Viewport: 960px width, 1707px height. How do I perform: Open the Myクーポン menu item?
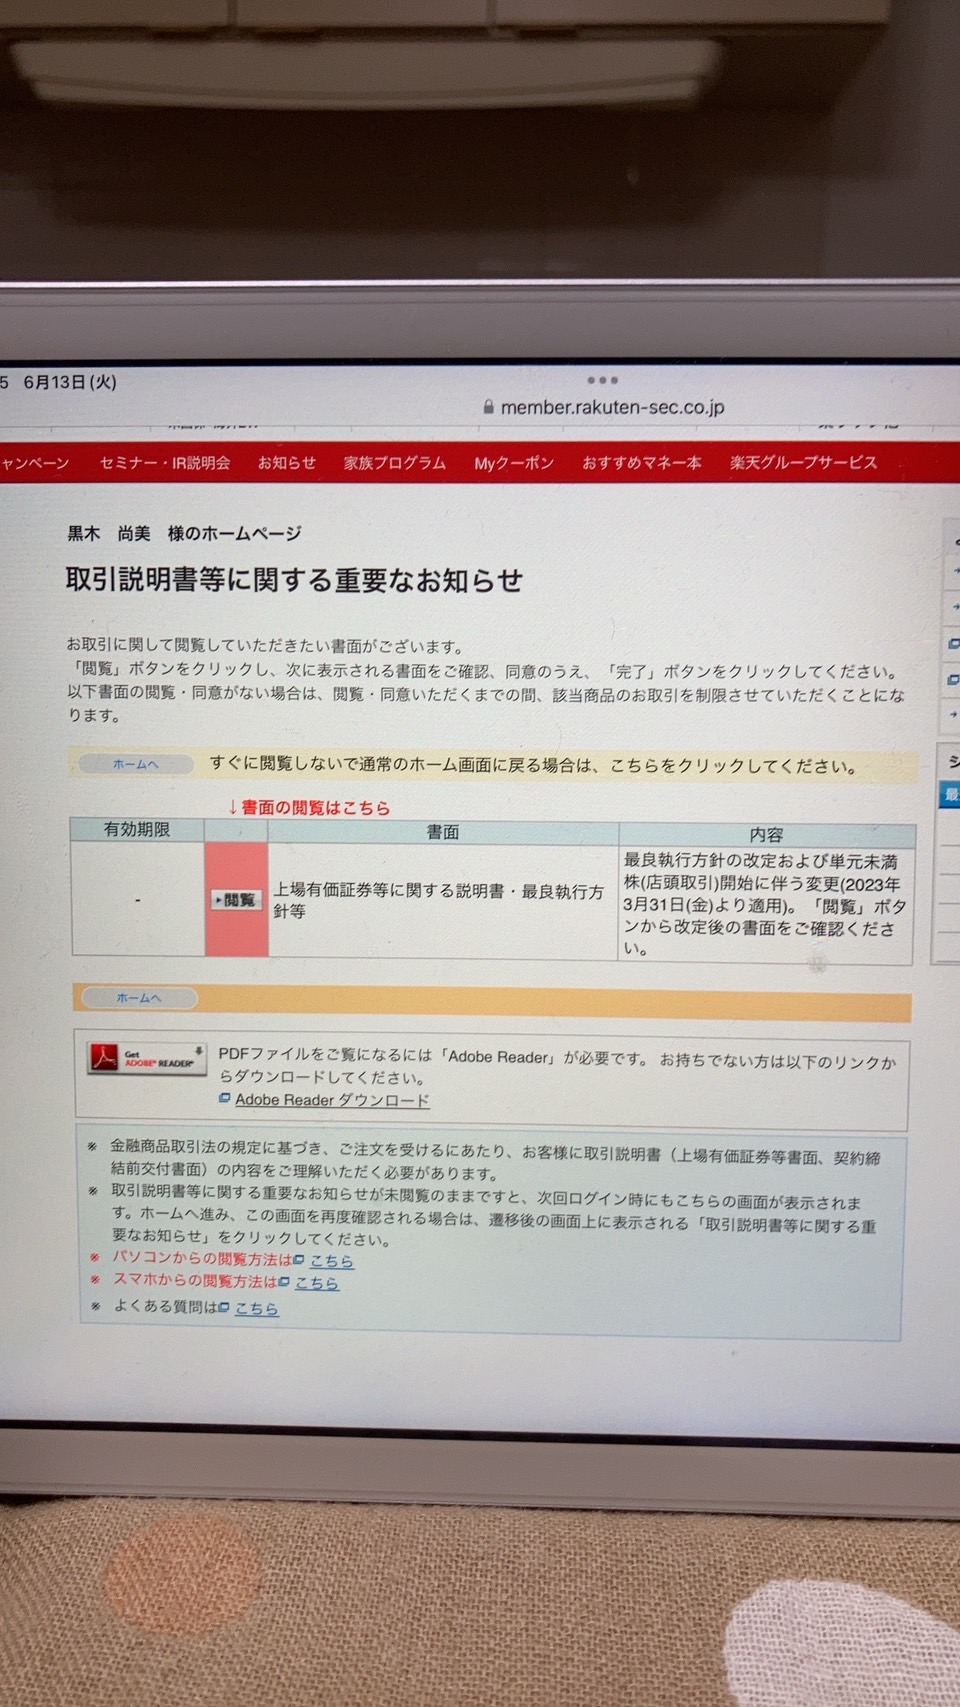pyautogui.click(x=514, y=463)
